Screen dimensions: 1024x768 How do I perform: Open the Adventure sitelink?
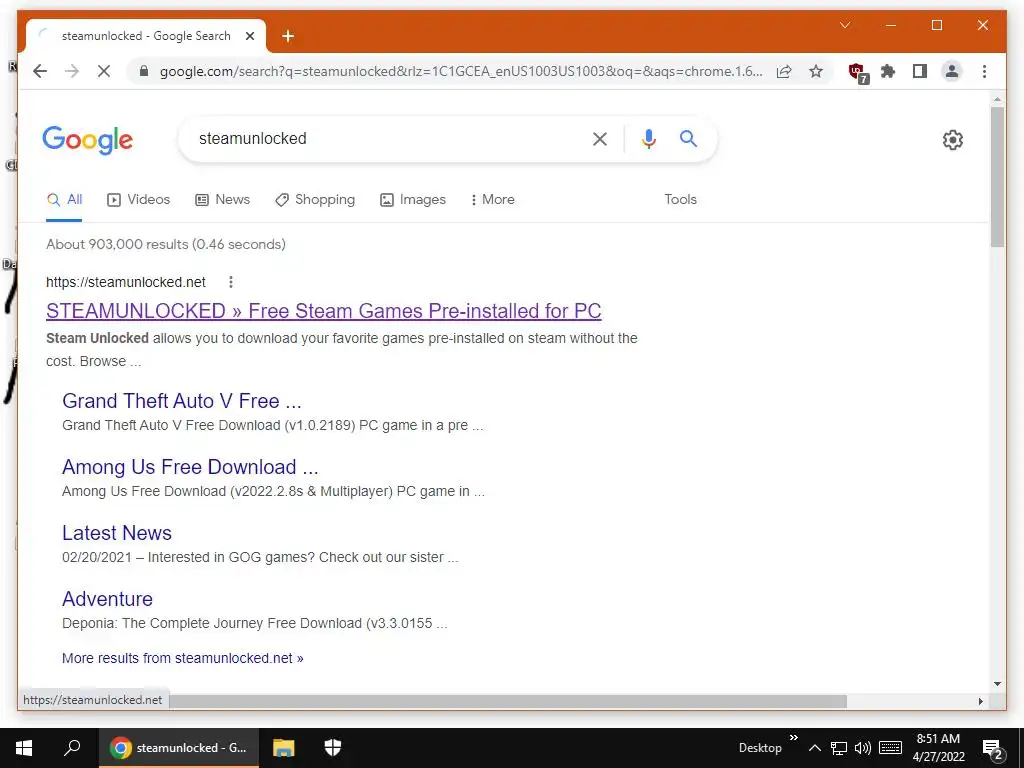(x=107, y=599)
